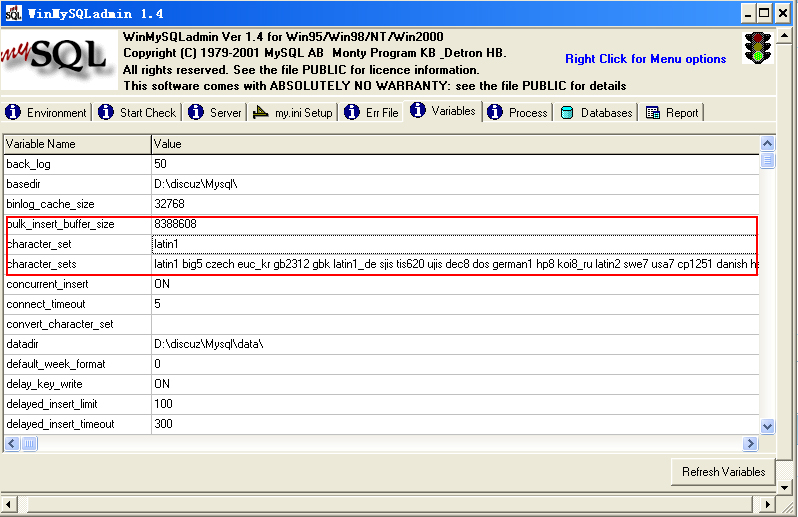Click the convert_character_set variable name
The width and height of the screenshot is (798, 517).
60,324
